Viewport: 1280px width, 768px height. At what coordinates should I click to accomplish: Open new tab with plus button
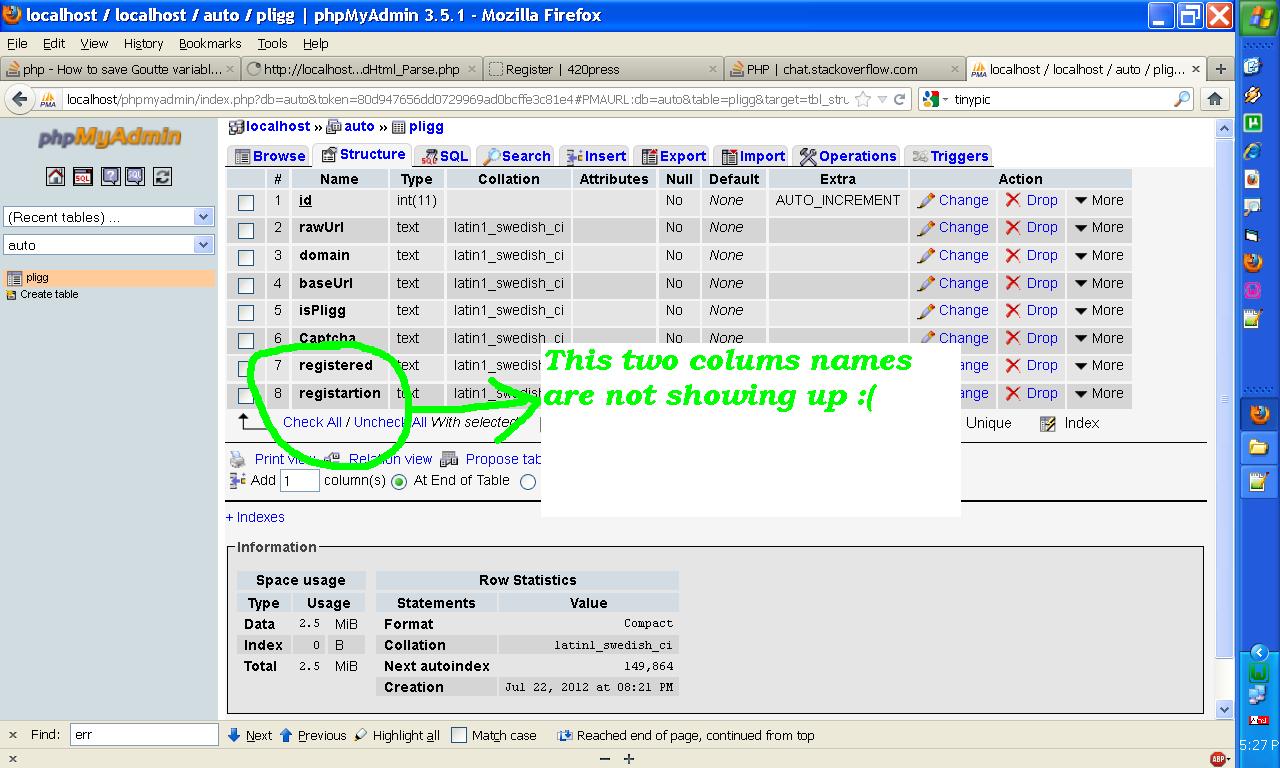point(1220,69)
